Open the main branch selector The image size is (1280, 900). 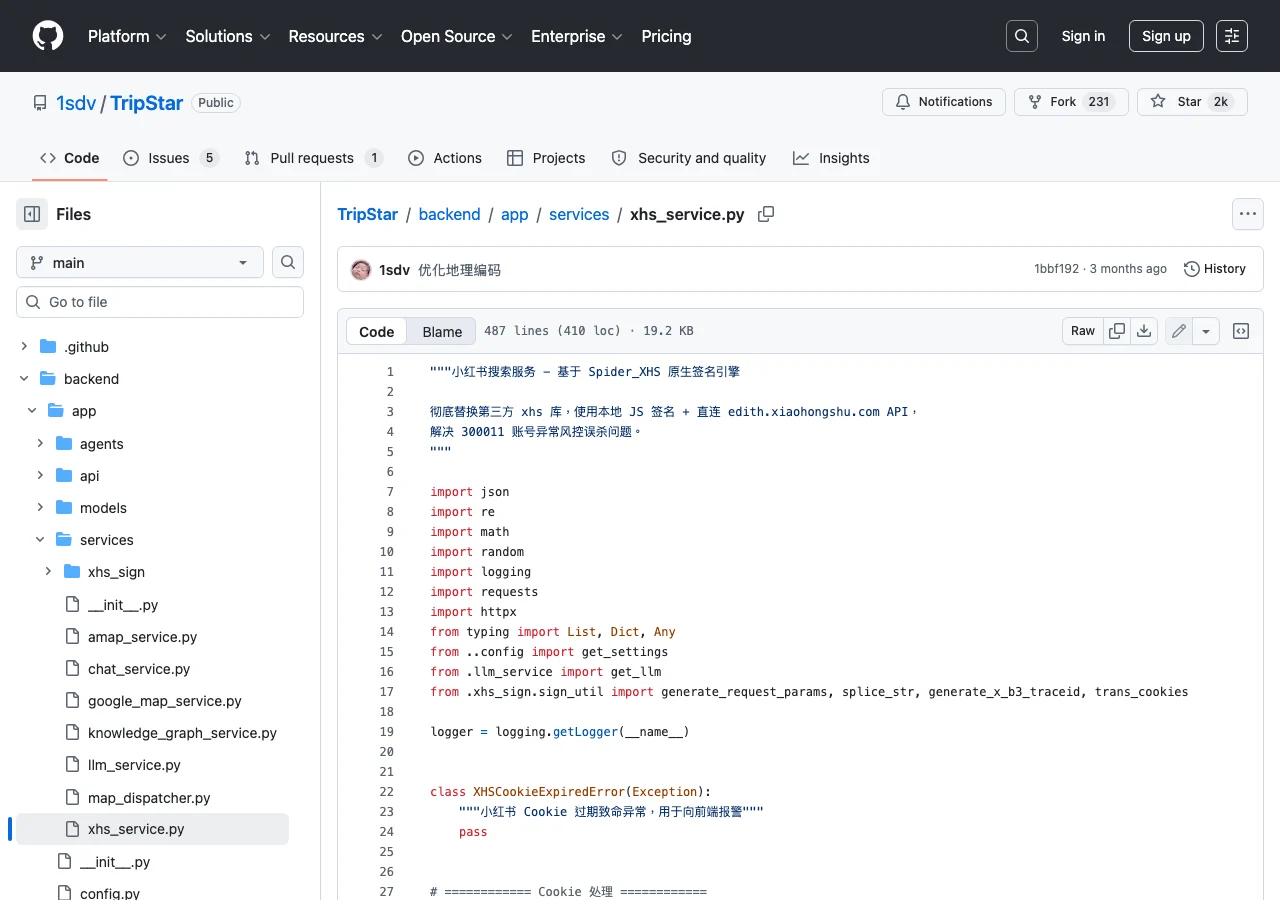[x=140, y=262]
